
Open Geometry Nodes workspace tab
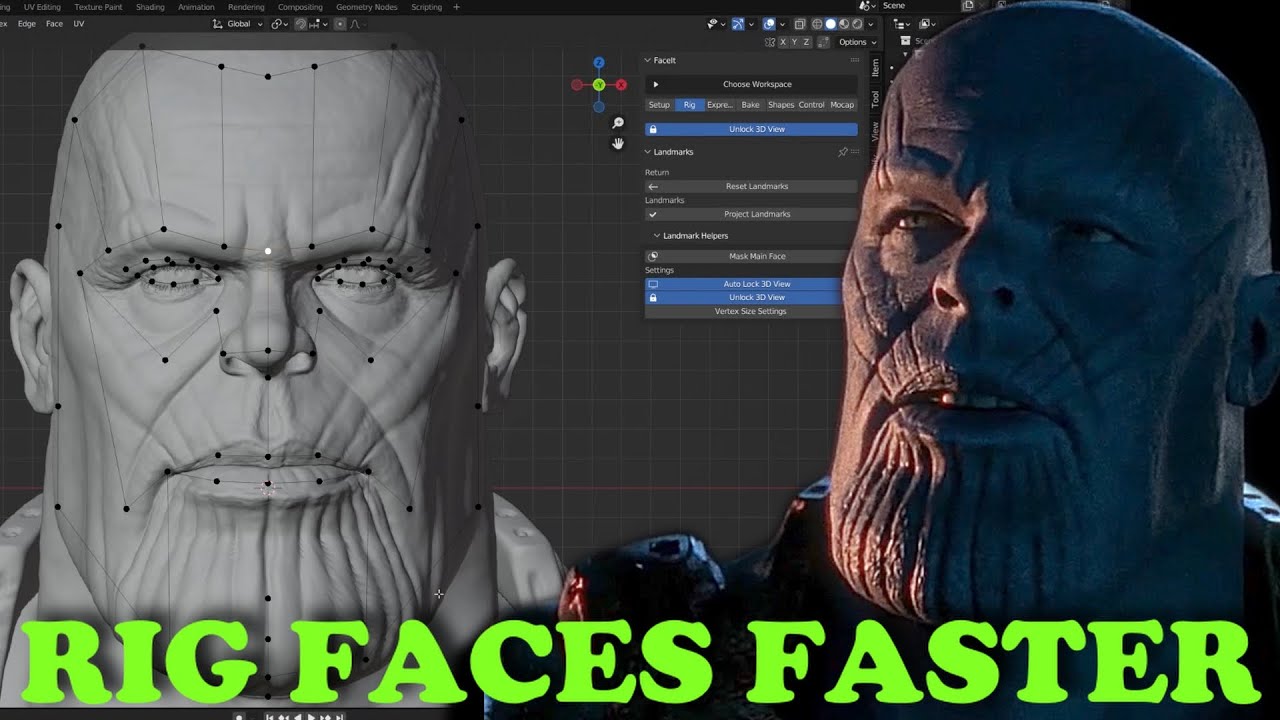[366, 7]
